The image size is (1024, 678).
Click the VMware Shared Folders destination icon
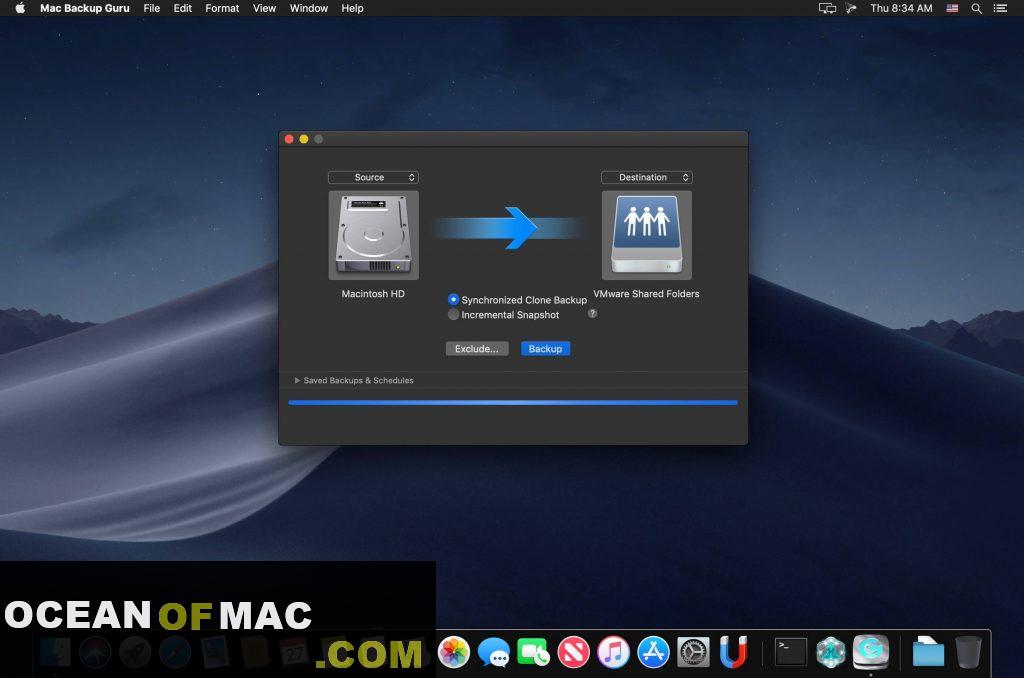click(x=647, y=235)
